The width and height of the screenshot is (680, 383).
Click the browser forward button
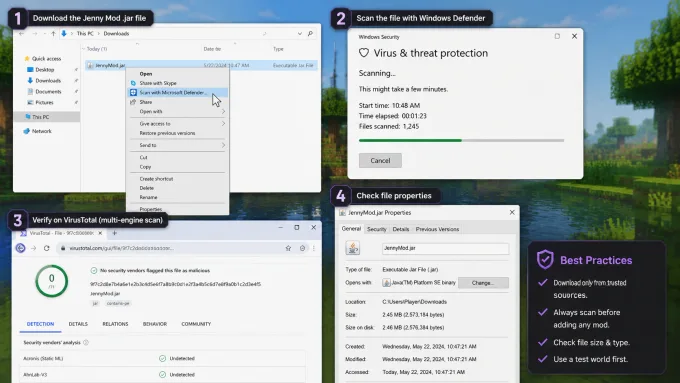pyautogui.click(x=33, y=248)
